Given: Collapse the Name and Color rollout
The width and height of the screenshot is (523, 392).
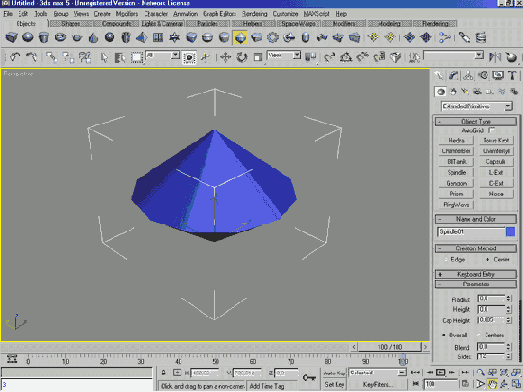Looking at the screenshot, I should [x=476, y=219].
